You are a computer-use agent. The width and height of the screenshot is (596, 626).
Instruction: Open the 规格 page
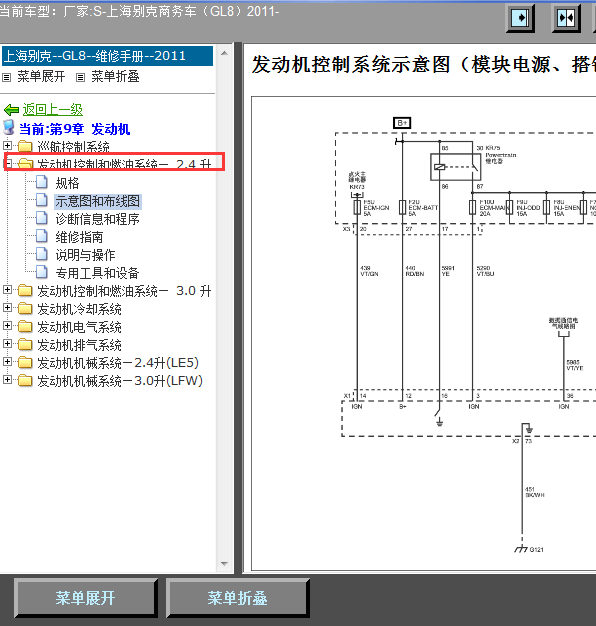pos(67,183)
